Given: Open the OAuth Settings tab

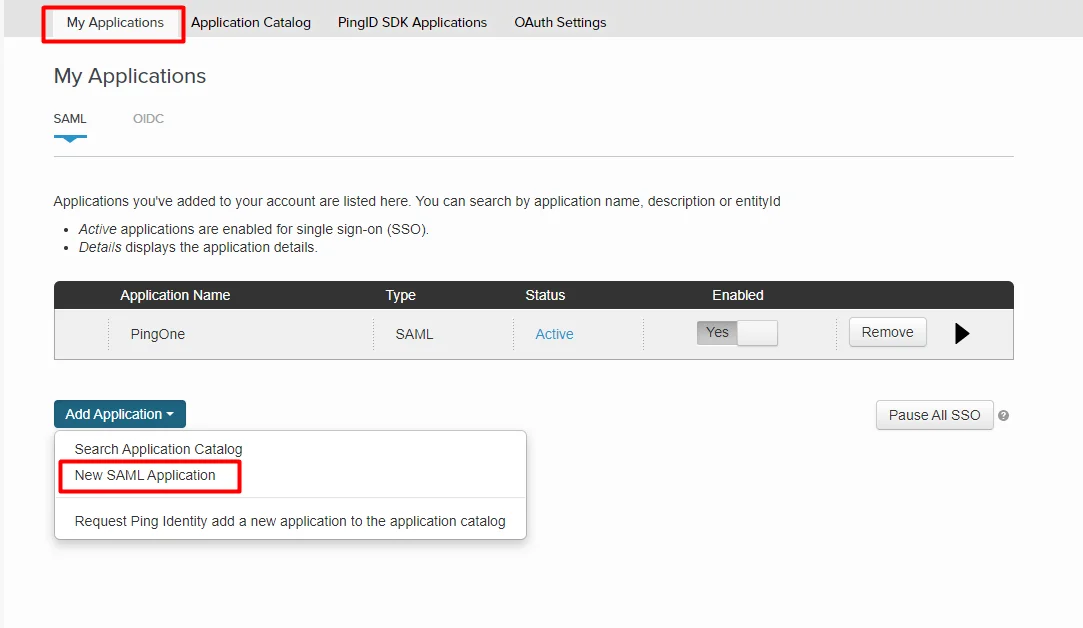Looking at the screenshot, I should [x=560, y=21].
